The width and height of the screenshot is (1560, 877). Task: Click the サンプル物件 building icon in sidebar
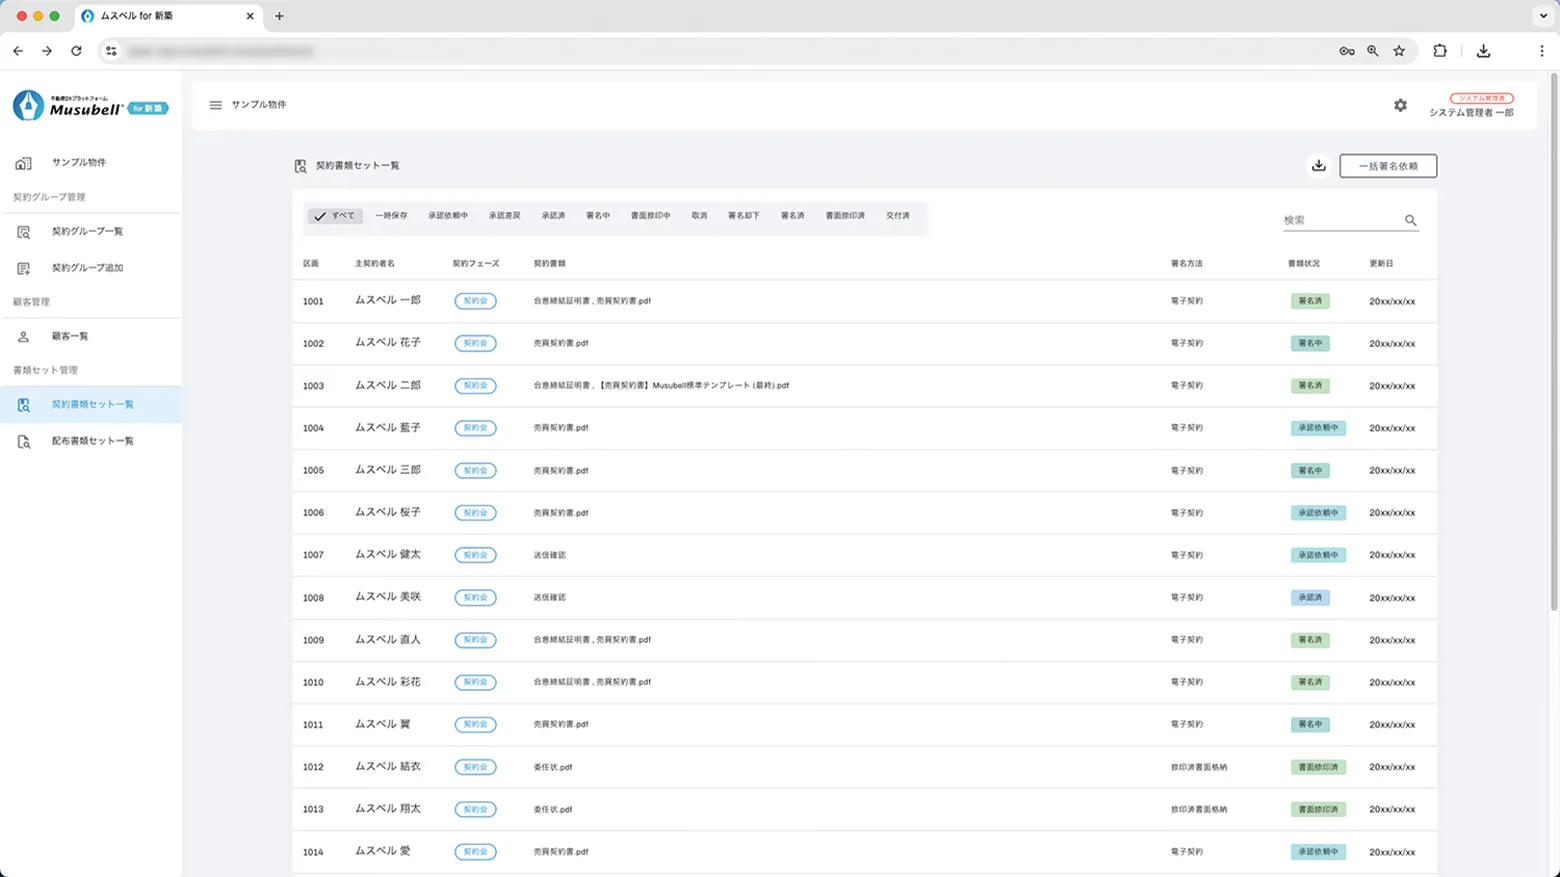click(24, 163)
